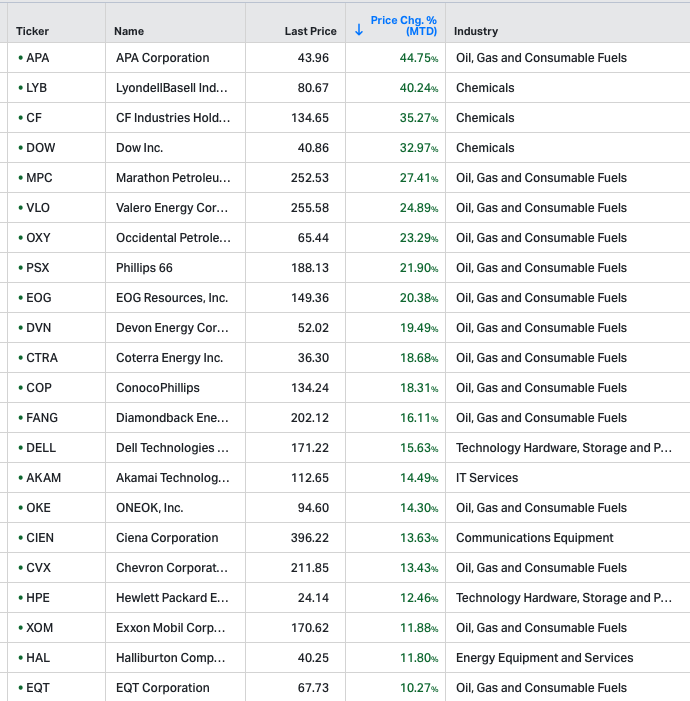
Task: Click the ConocoPhillips company name
Action: click(158, 388)
